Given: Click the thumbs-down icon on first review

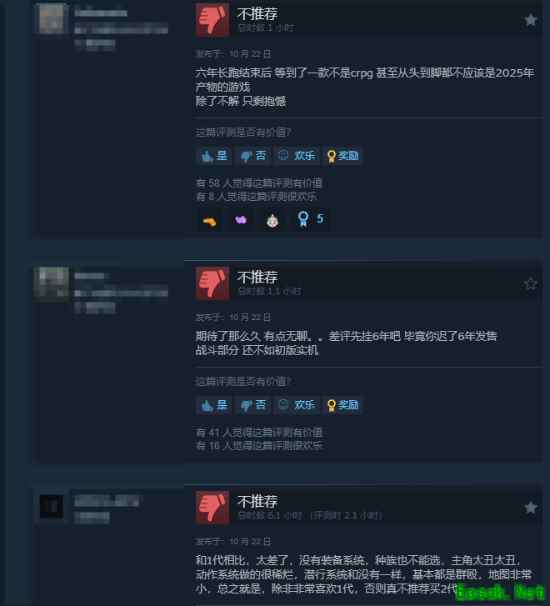Looking at the screenshot, I should point(212,20).
